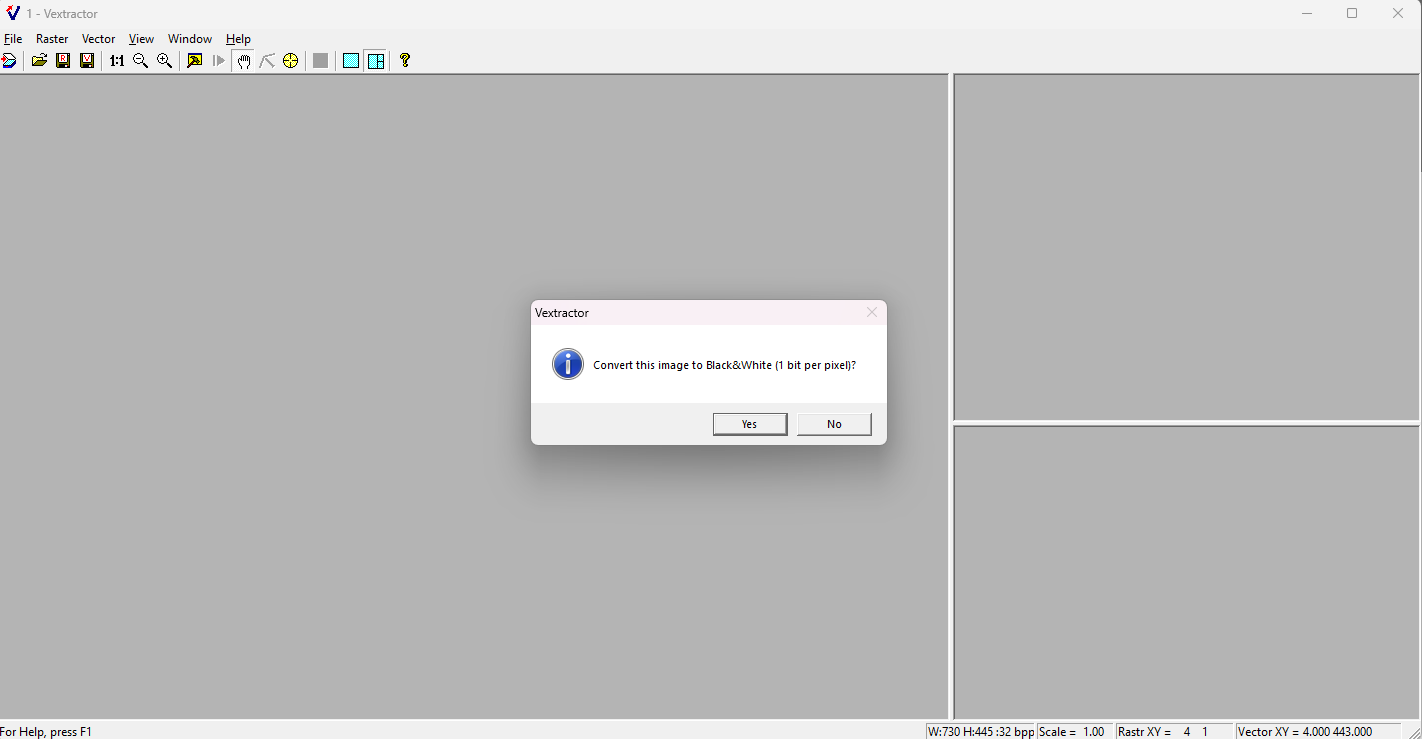The width and height of the screenshot is (1422, 739).
Task: Set zoom to 1:1 scale
Action: 117,61
